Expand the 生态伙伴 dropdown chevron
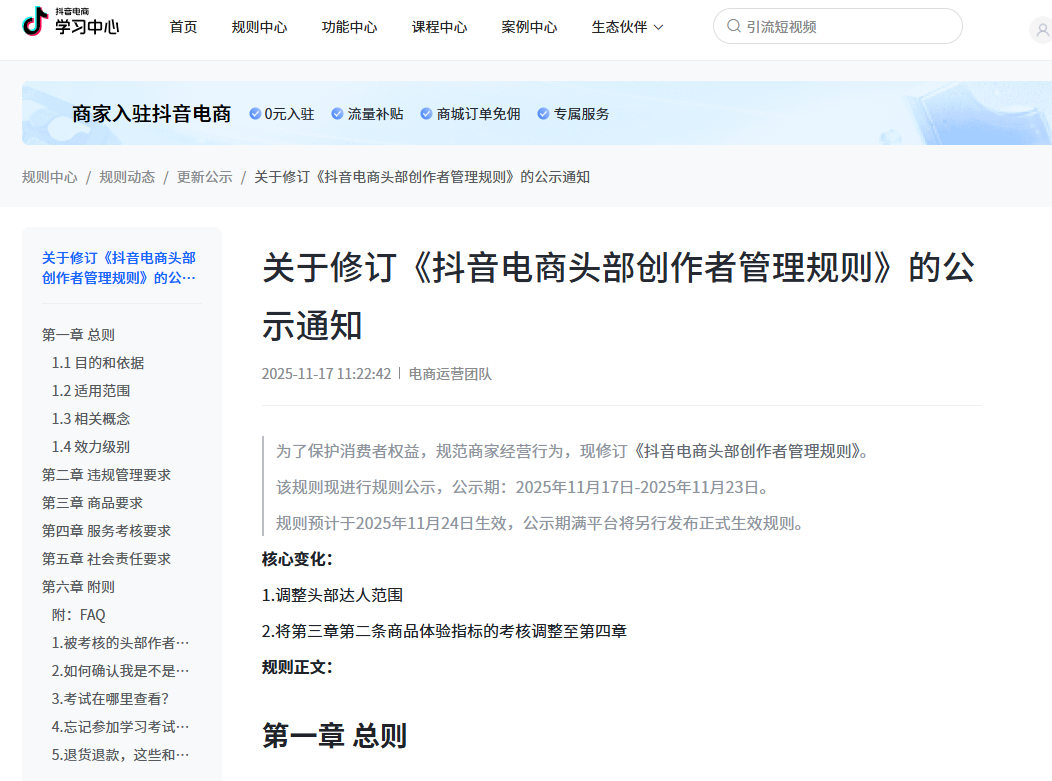This screenshot has height=781, width=1052. [659, 28]
